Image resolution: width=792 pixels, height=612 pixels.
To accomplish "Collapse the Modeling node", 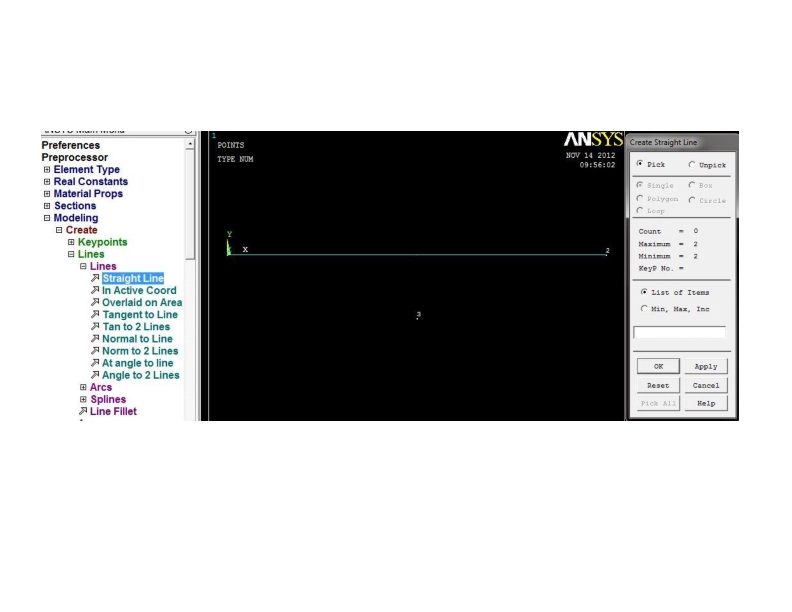I will (47, 218).
